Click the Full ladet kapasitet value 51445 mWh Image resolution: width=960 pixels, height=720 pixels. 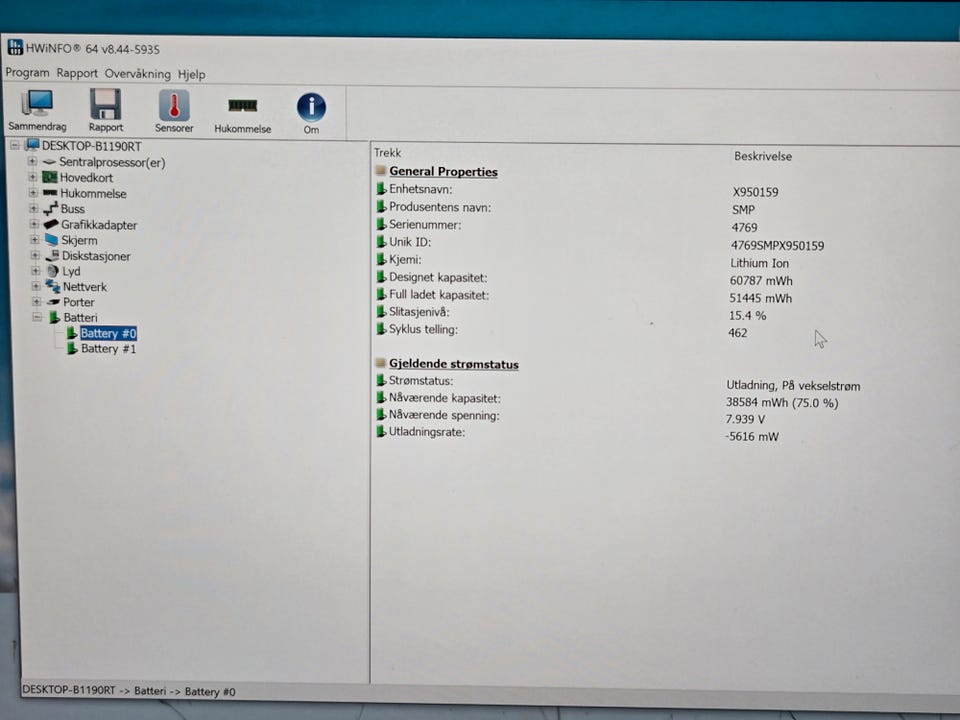[760, 298]
